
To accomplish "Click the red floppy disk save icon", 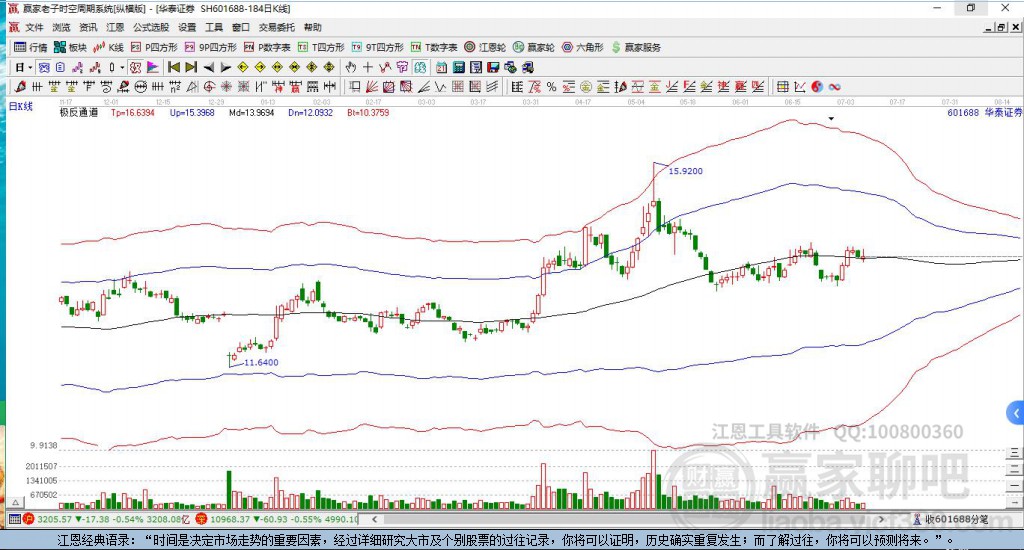I will click(493, 67).
